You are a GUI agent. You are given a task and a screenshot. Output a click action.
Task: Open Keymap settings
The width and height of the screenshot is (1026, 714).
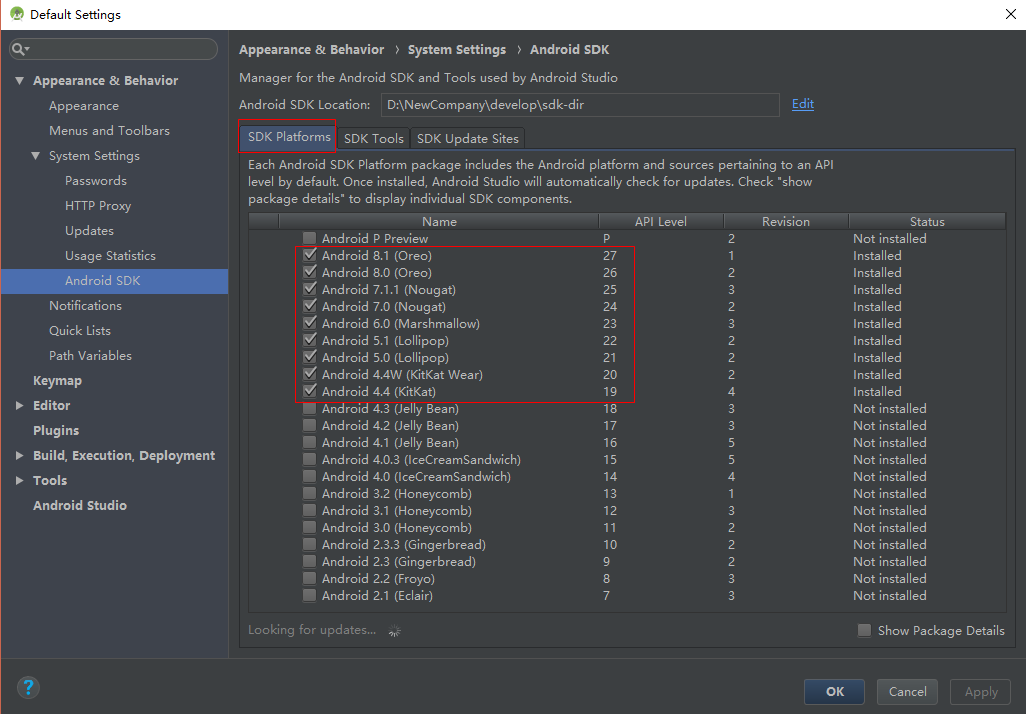58,381
